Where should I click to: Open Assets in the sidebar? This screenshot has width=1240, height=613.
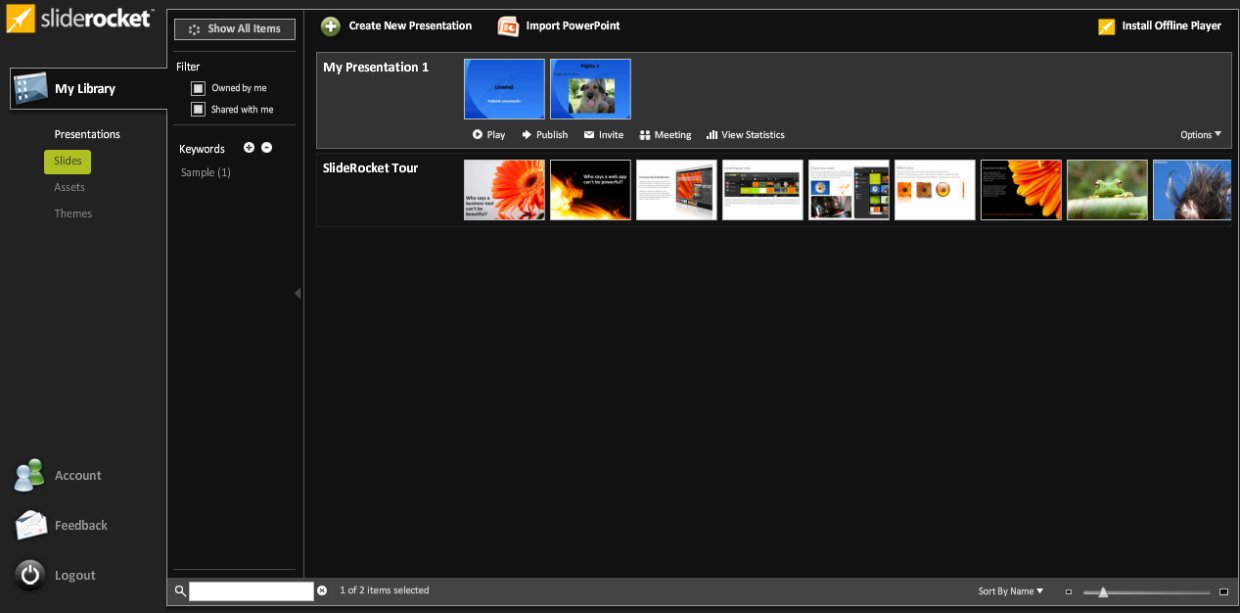(69, 187)
